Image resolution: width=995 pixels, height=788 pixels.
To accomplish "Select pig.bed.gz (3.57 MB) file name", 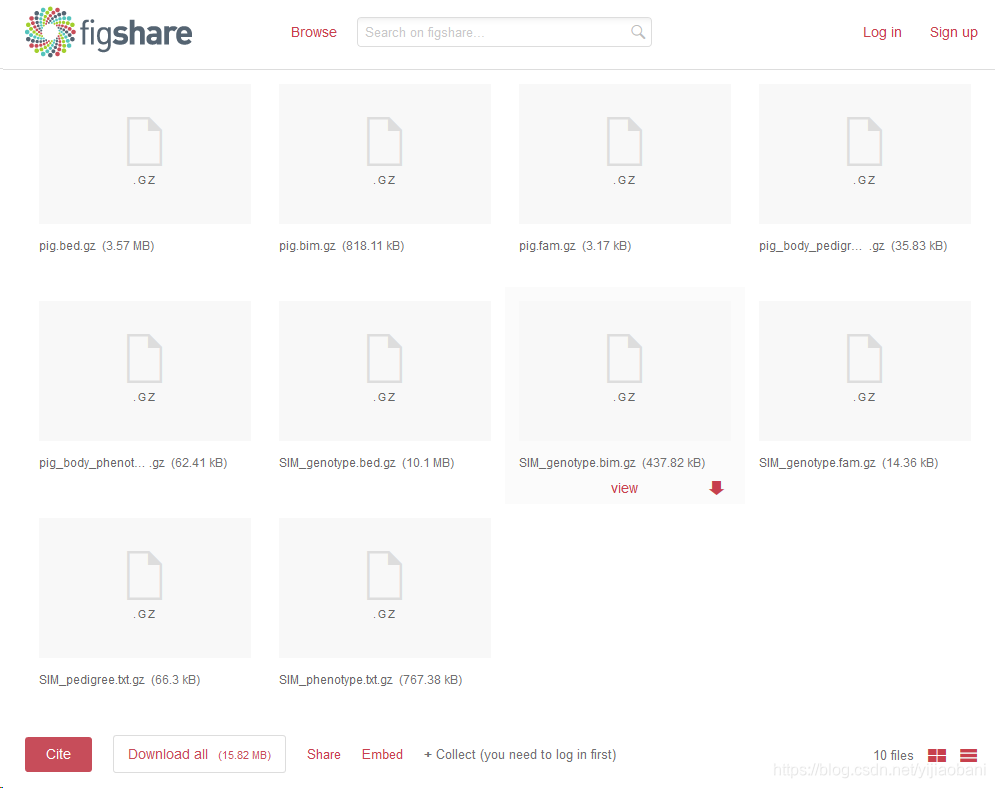I will (x=96, y=246).
